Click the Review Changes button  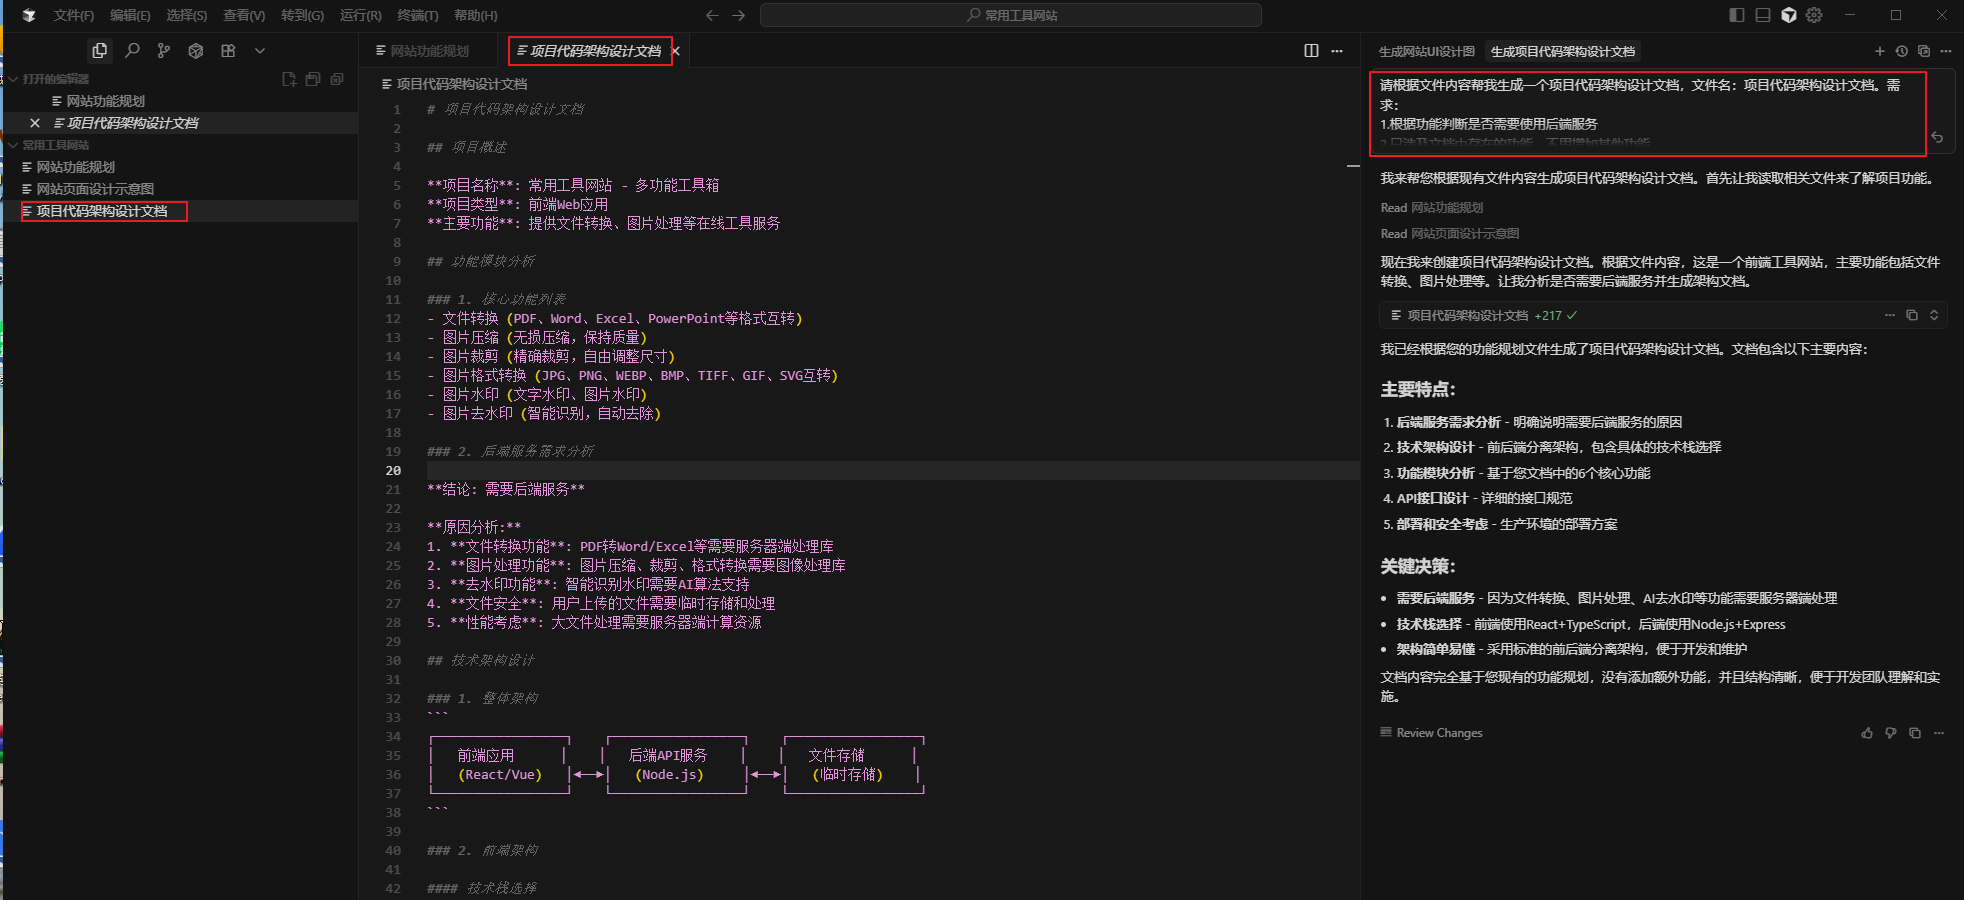pos(1431,733)
